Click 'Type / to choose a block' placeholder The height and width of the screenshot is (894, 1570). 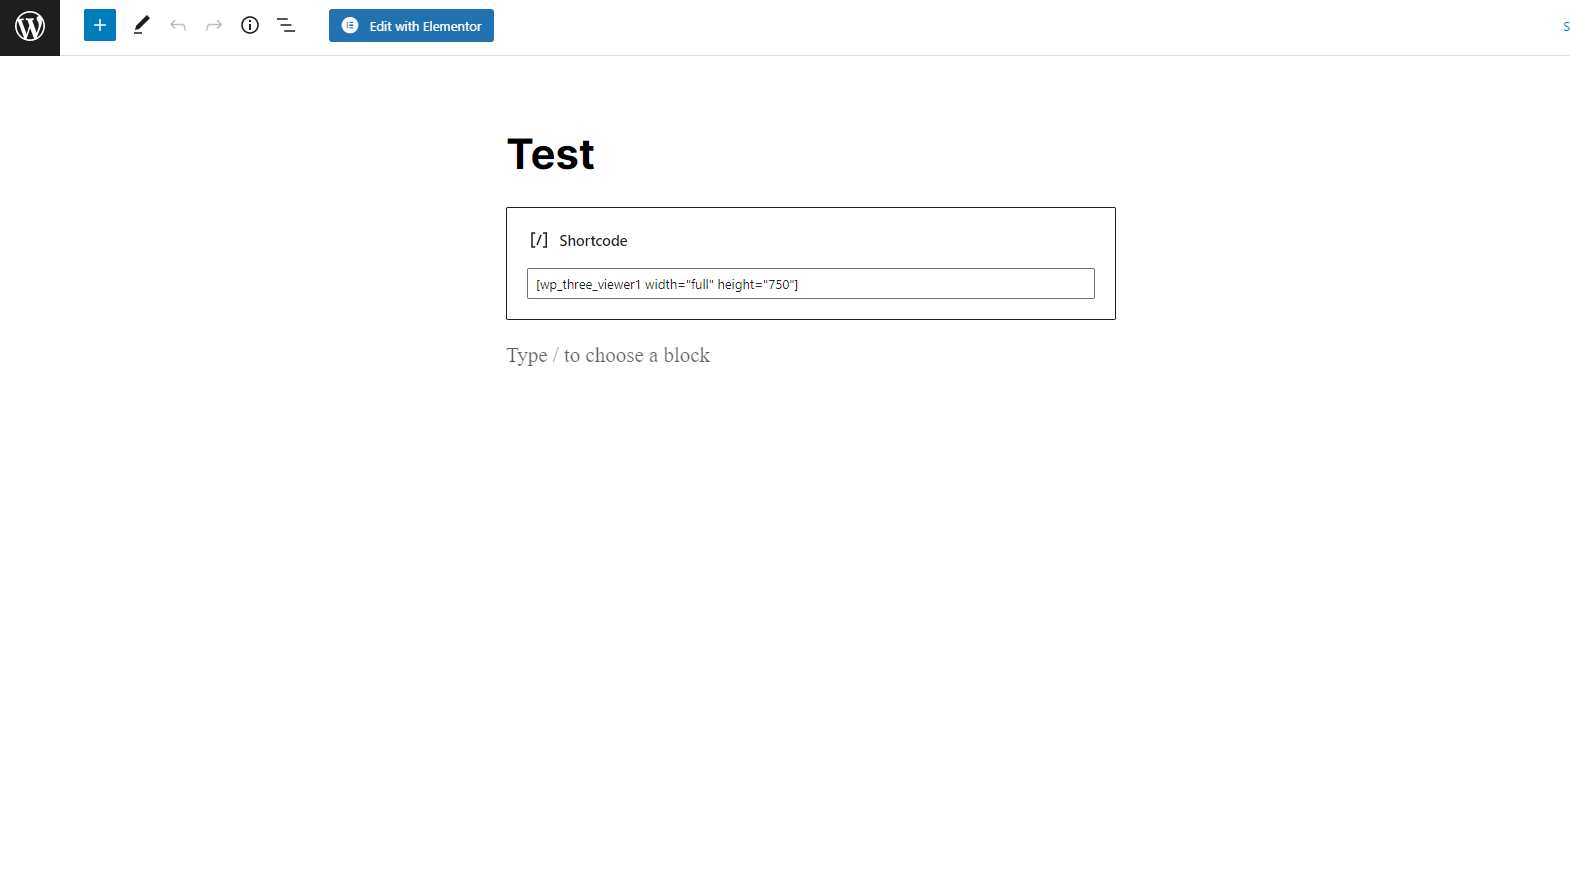click(608, 356)
